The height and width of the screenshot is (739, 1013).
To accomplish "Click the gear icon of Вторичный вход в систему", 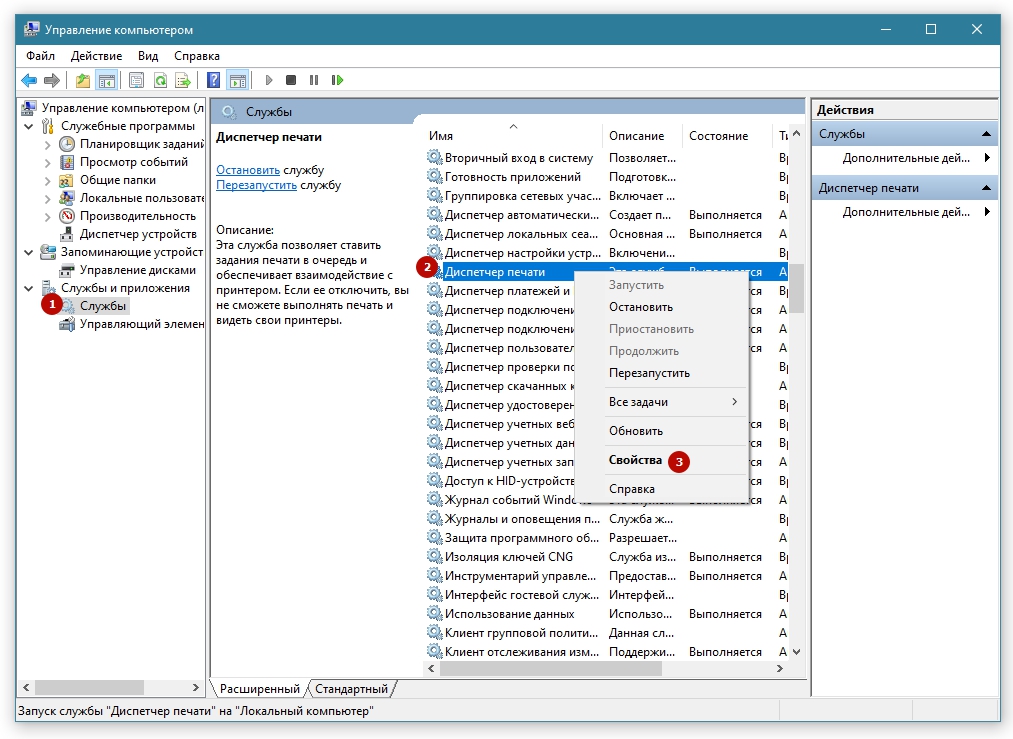I will (x=434, y=157).
